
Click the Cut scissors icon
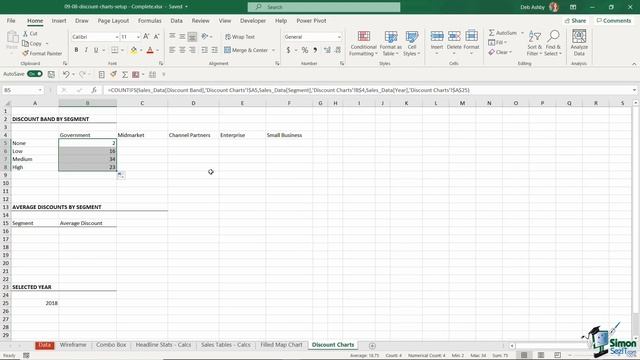(25, 33)
